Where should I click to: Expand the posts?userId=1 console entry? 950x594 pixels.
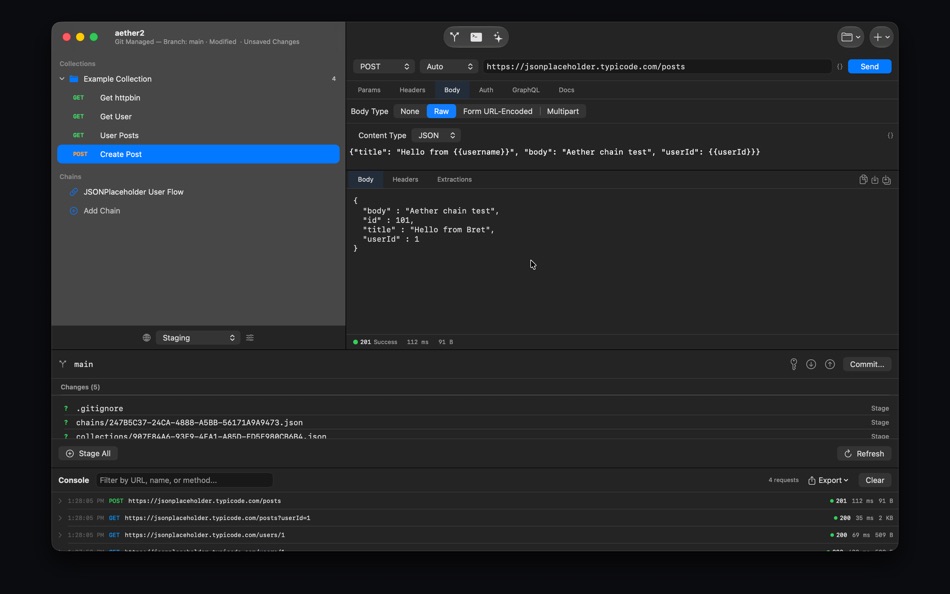point(60,518)
